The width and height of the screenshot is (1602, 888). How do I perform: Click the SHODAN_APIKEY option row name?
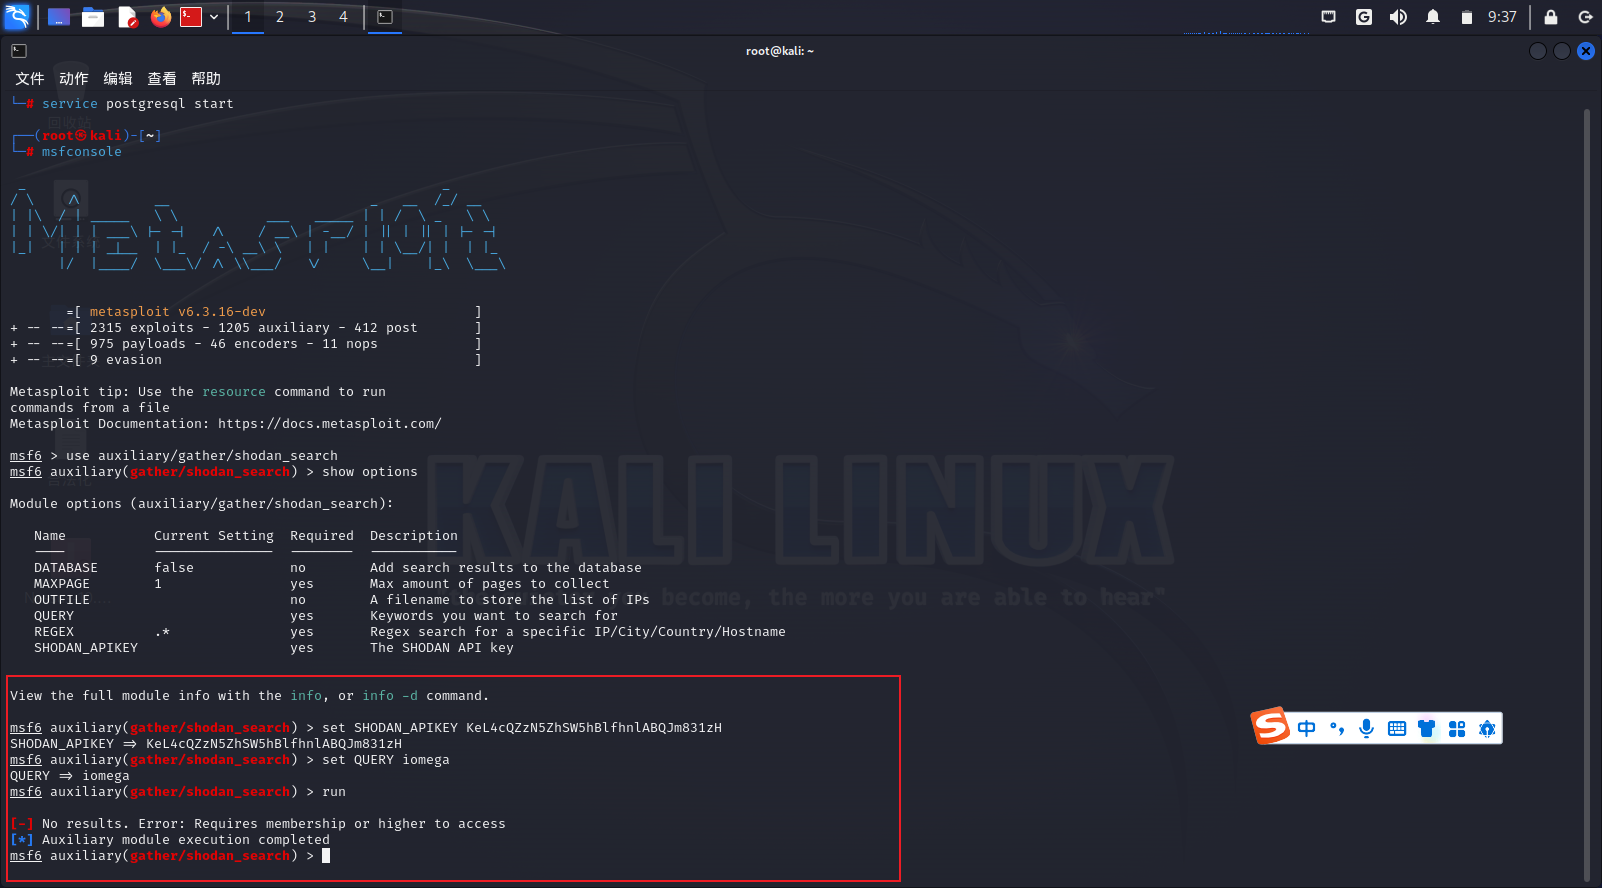[x=86, y=648]
